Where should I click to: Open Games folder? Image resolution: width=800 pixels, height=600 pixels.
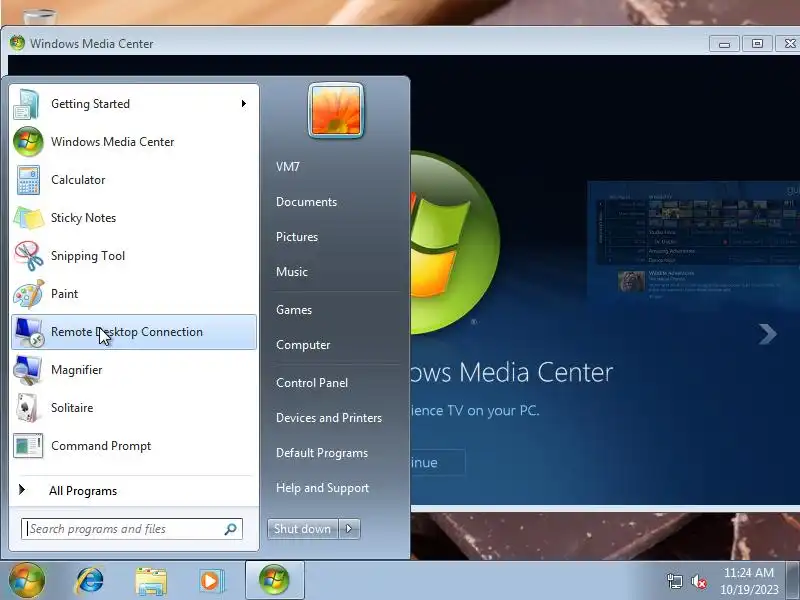(x=294, y=310)
